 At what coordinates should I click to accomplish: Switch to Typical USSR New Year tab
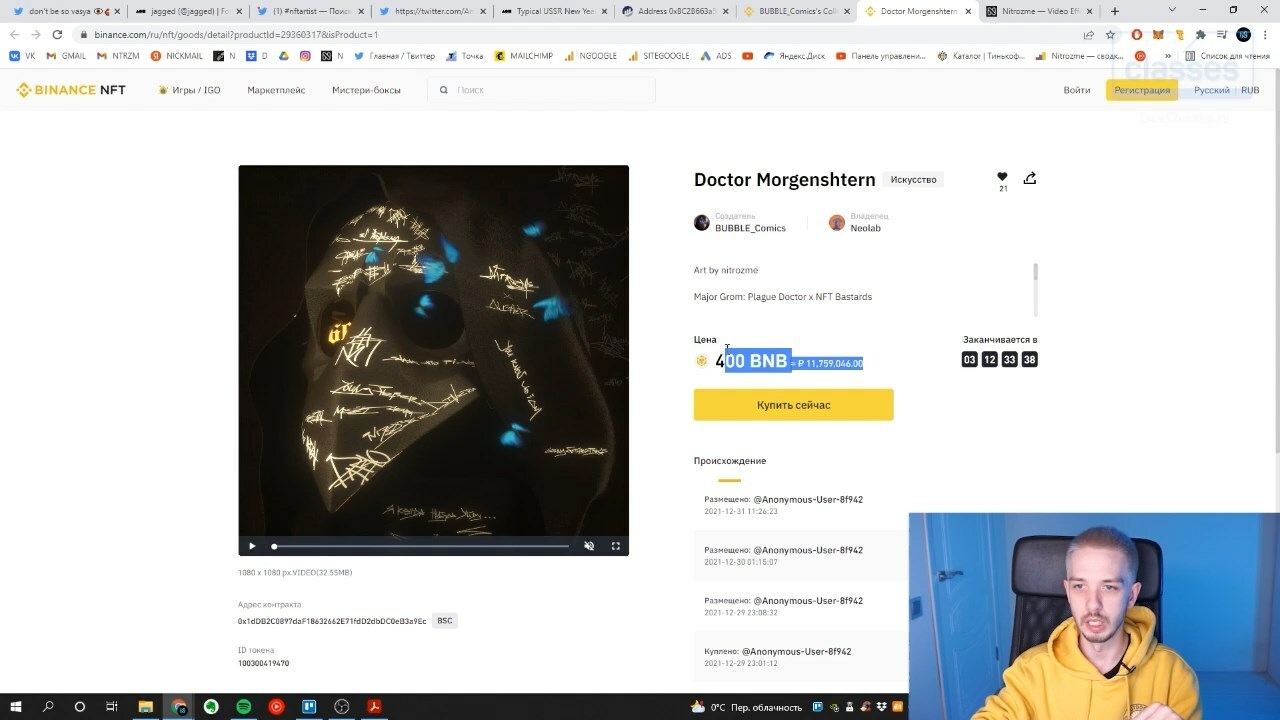click(x=553, y=11)
